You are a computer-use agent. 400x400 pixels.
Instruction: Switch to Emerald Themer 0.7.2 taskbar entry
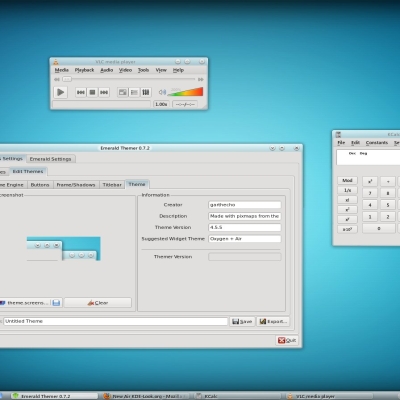[55, 396]
